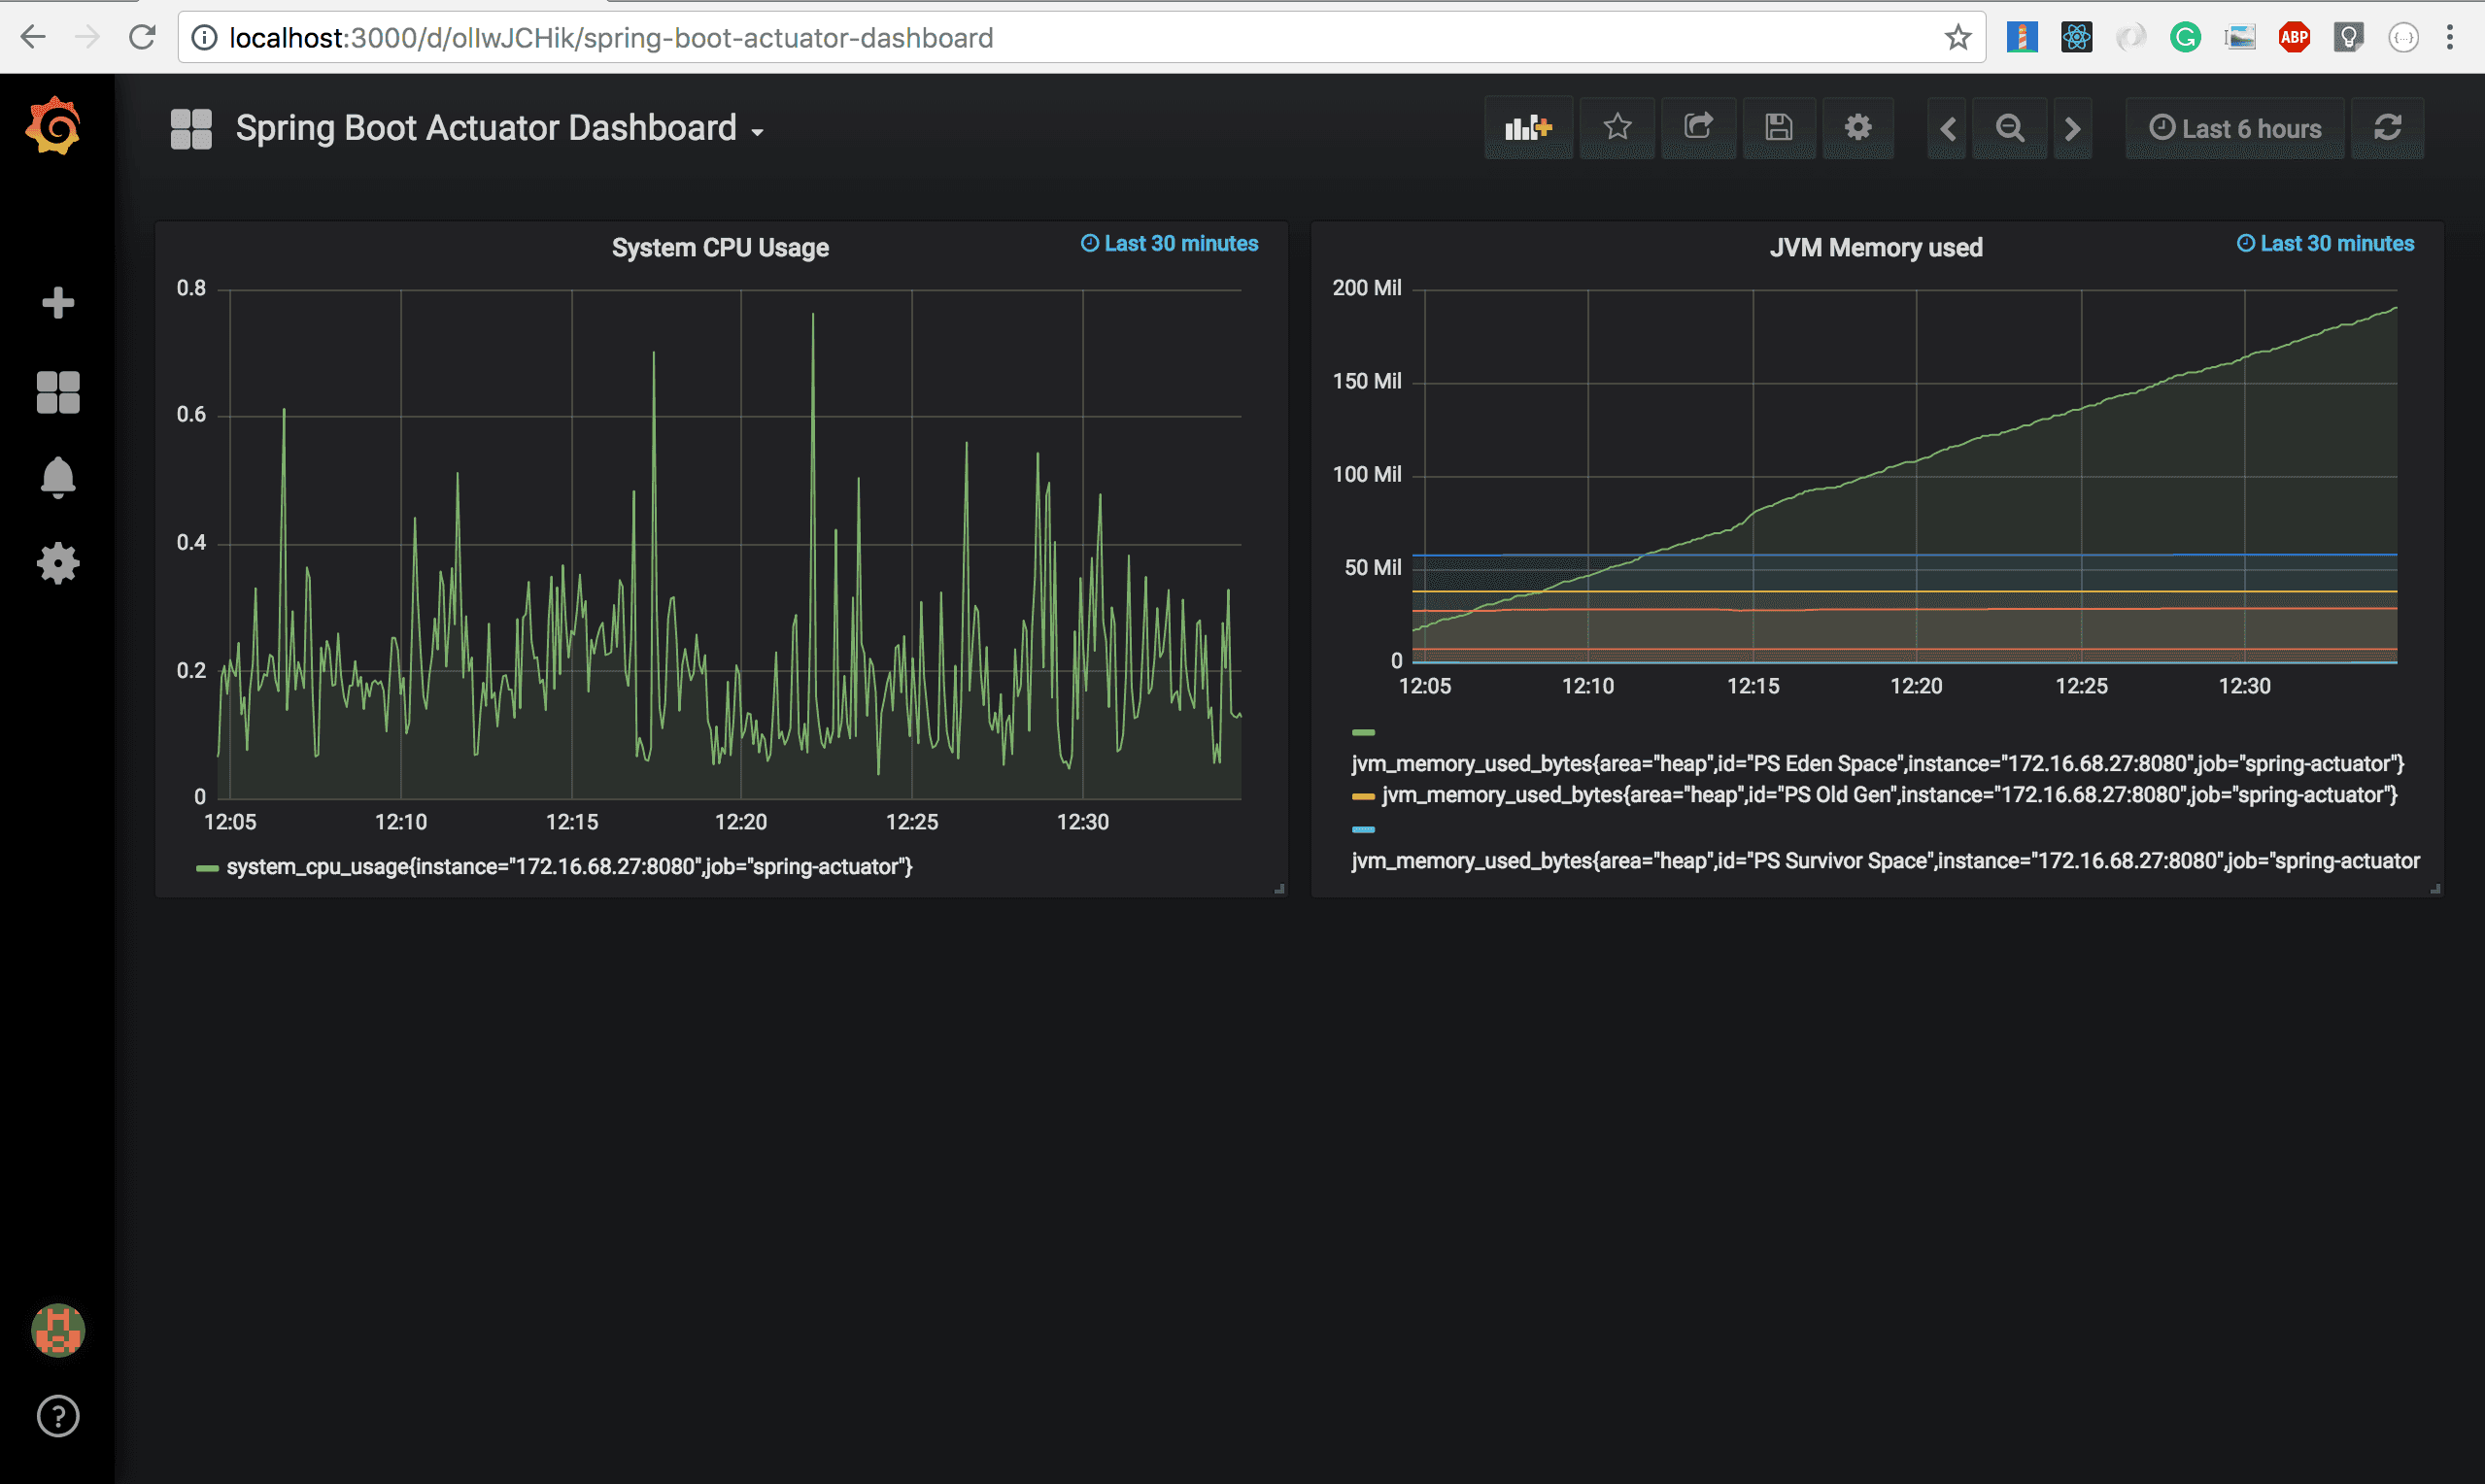The height and width of the screenshot is (1484, 2485).
Task: Click the Last 30 minutes label on CPU panel
Action: pos(1168,243)
